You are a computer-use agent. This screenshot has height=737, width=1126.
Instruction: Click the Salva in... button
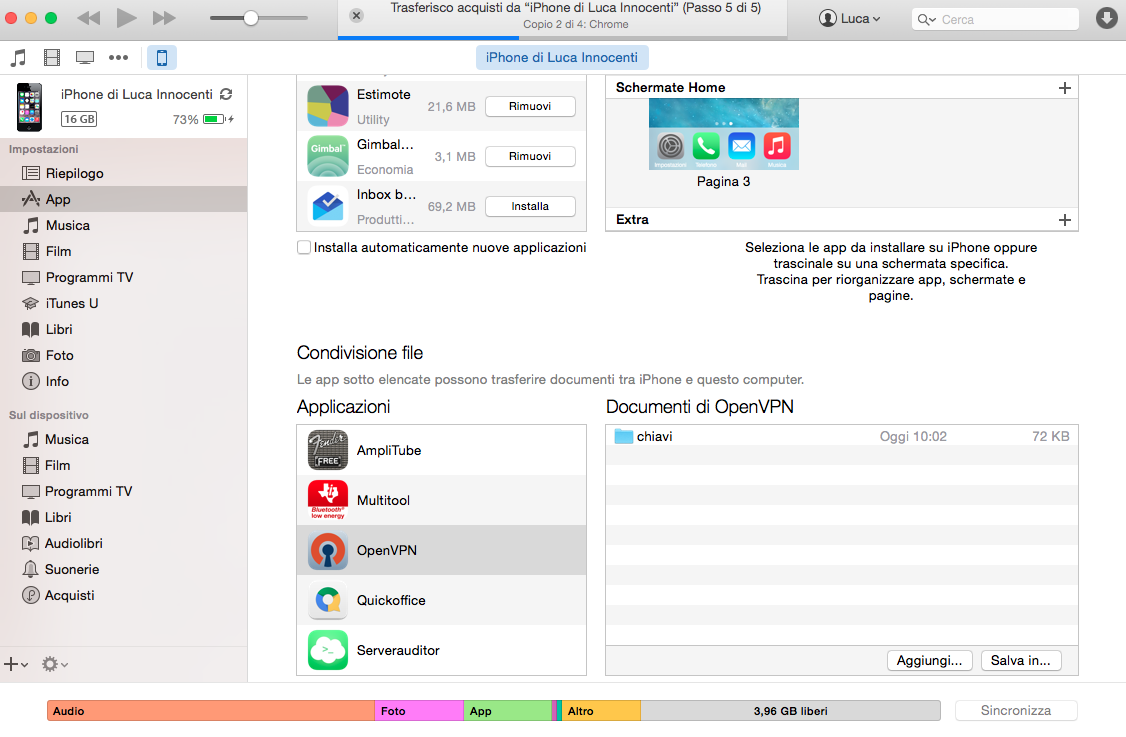[1020, 660]
